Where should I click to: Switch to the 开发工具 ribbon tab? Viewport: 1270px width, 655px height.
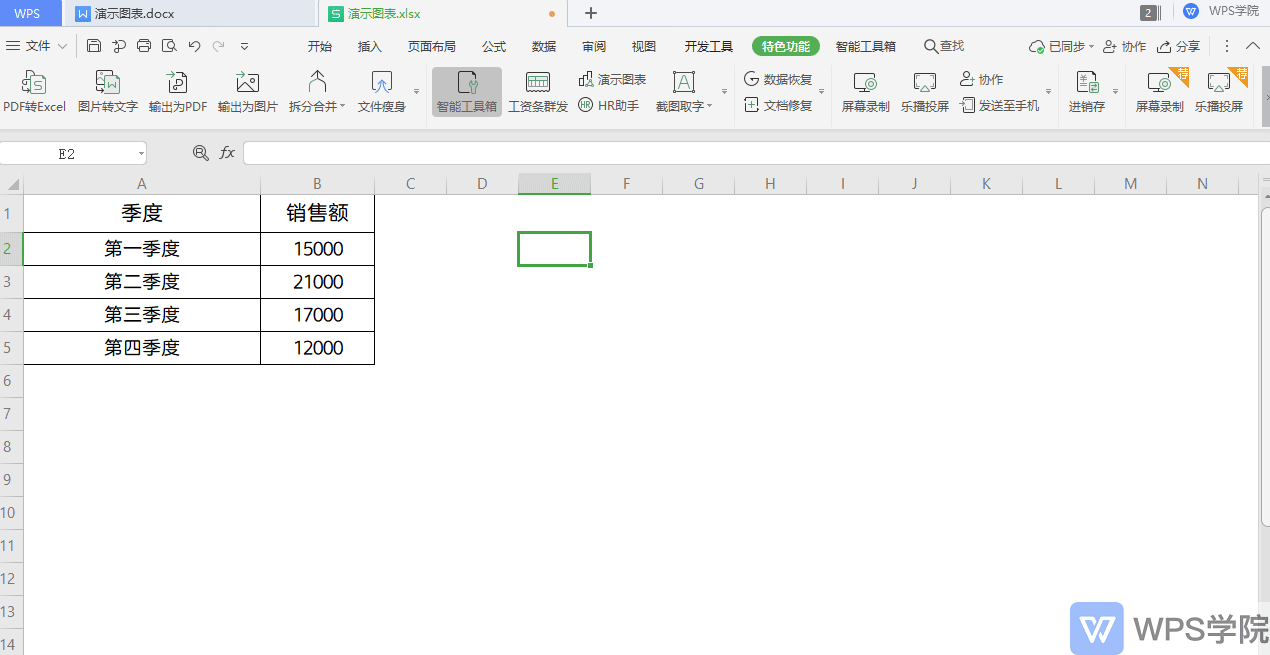[709, 46]
